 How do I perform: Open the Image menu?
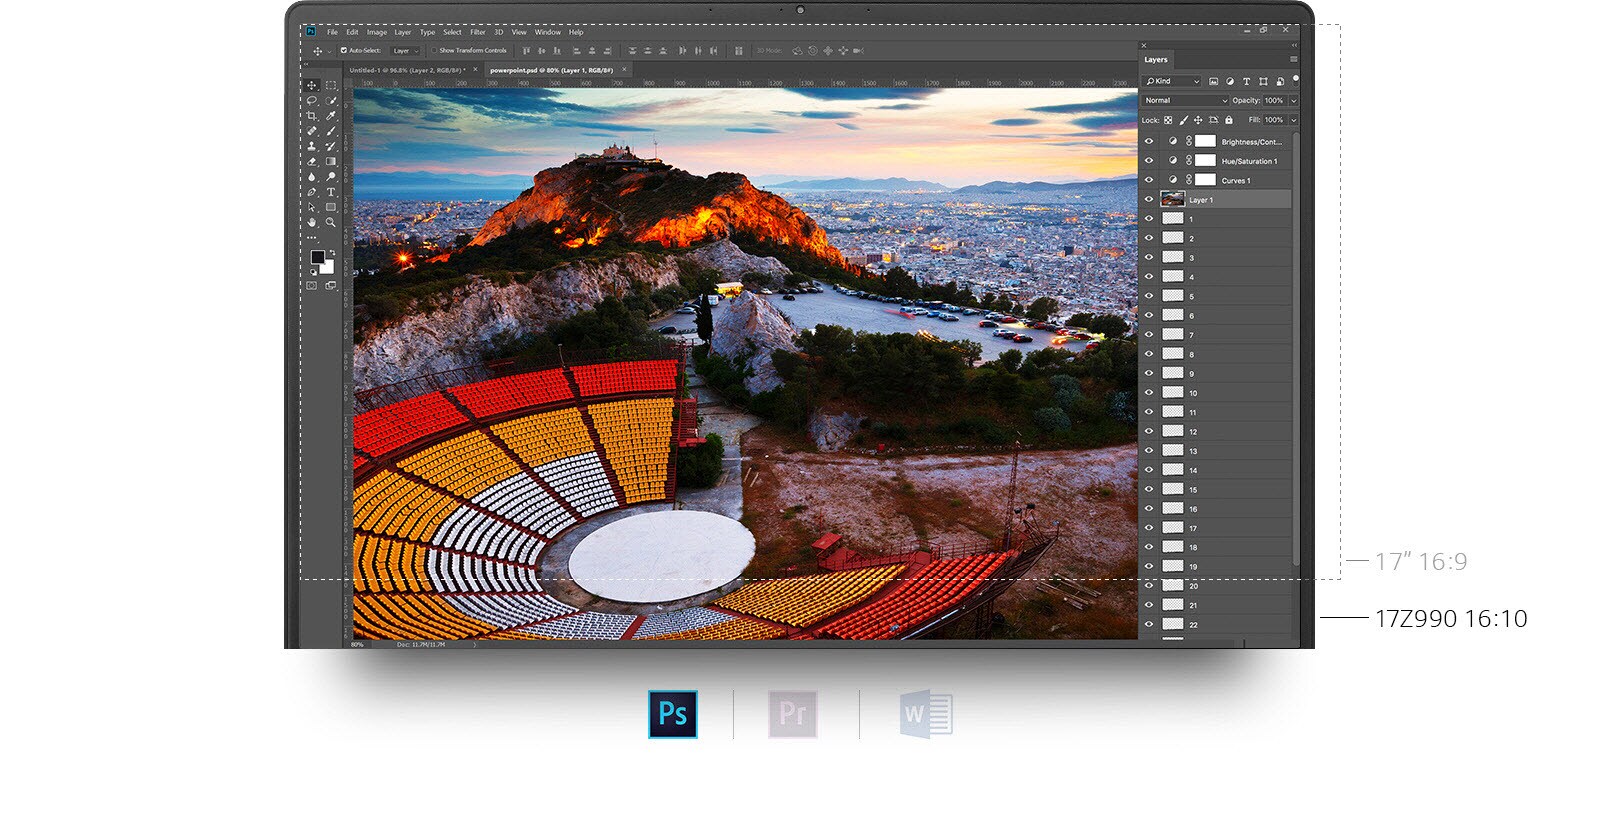377,32
